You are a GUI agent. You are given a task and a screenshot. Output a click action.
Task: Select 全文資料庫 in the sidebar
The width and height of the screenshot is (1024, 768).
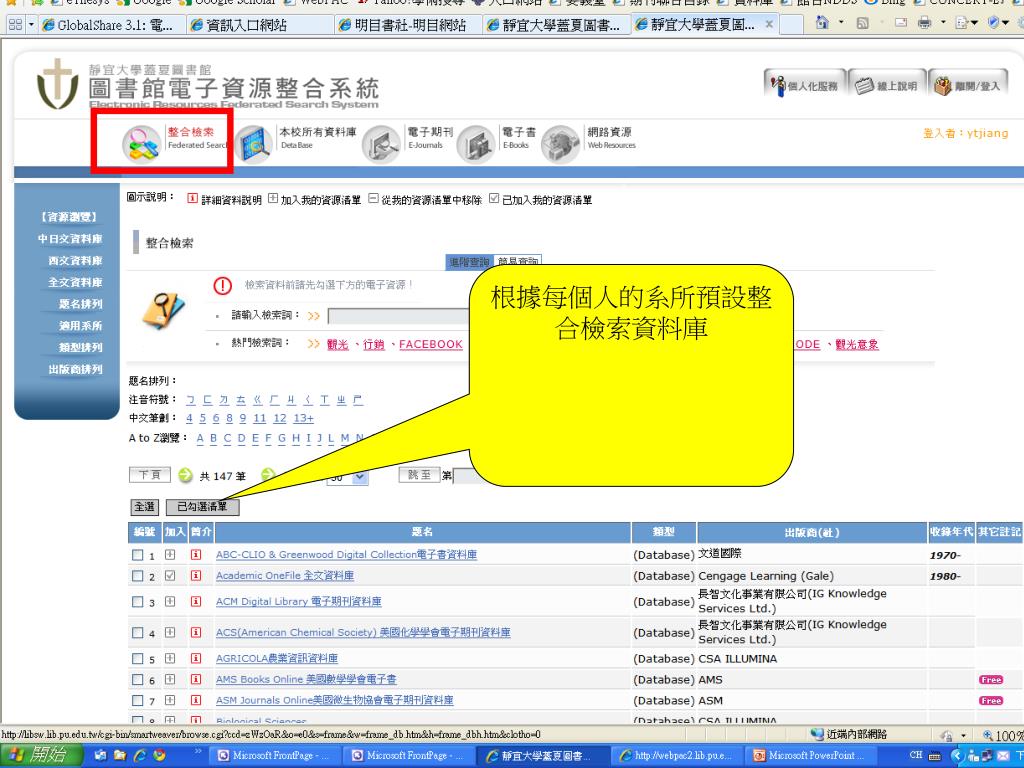click(x=75, y=282)
